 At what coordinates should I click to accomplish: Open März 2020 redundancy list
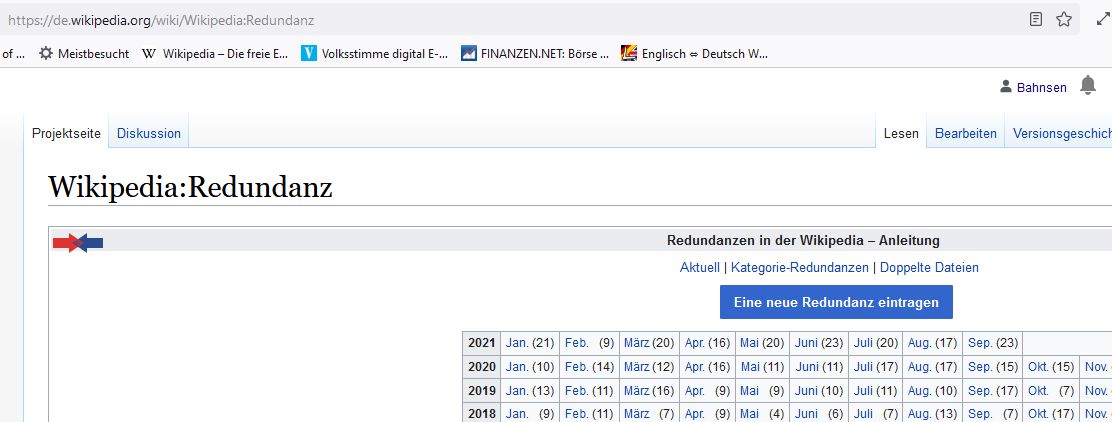(x=637, y=367)
